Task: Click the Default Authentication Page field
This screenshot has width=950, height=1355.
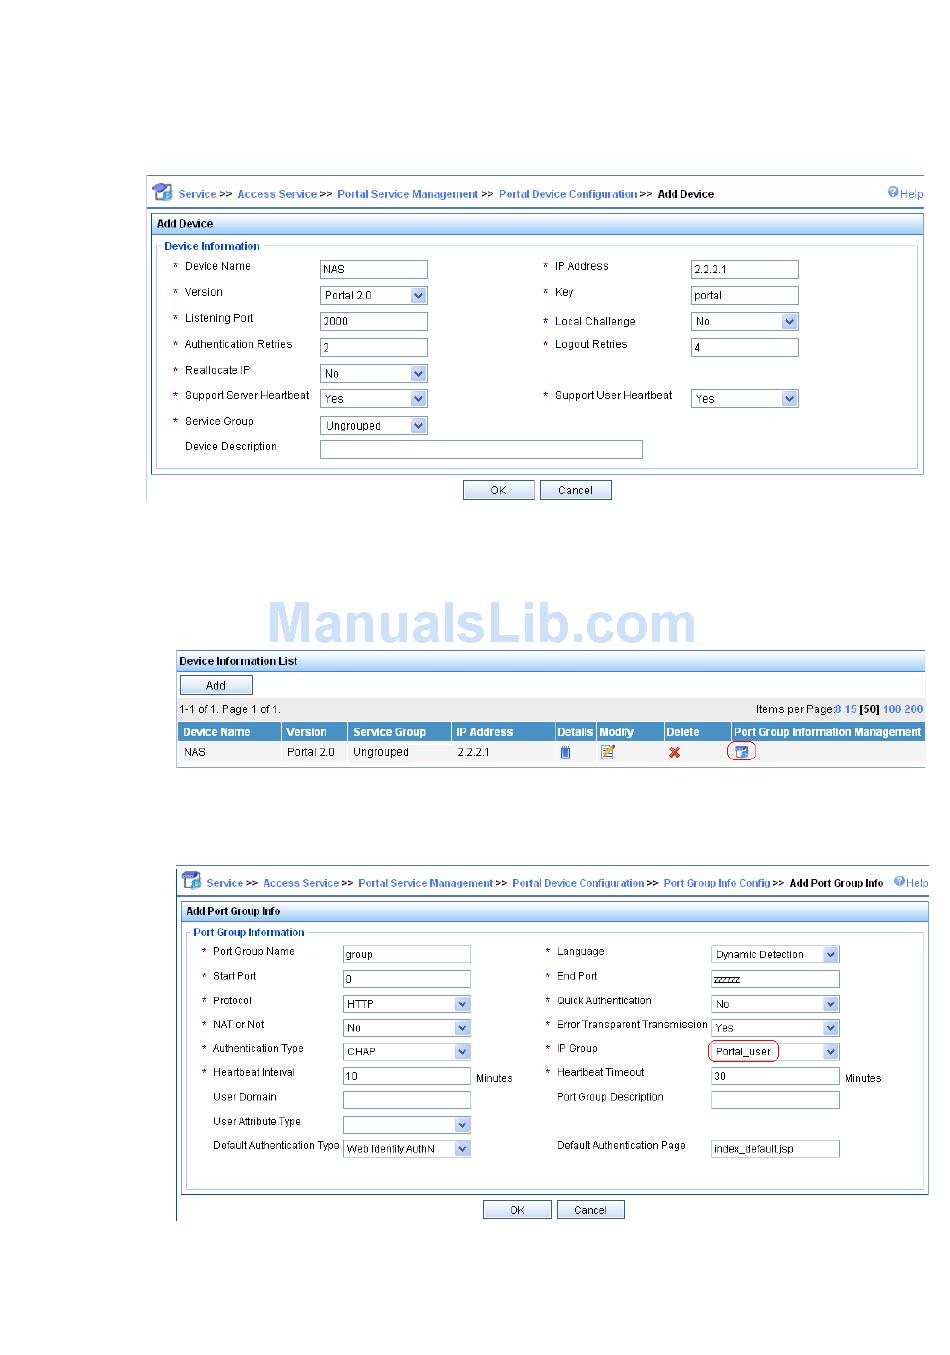Action: [775, 1149]
